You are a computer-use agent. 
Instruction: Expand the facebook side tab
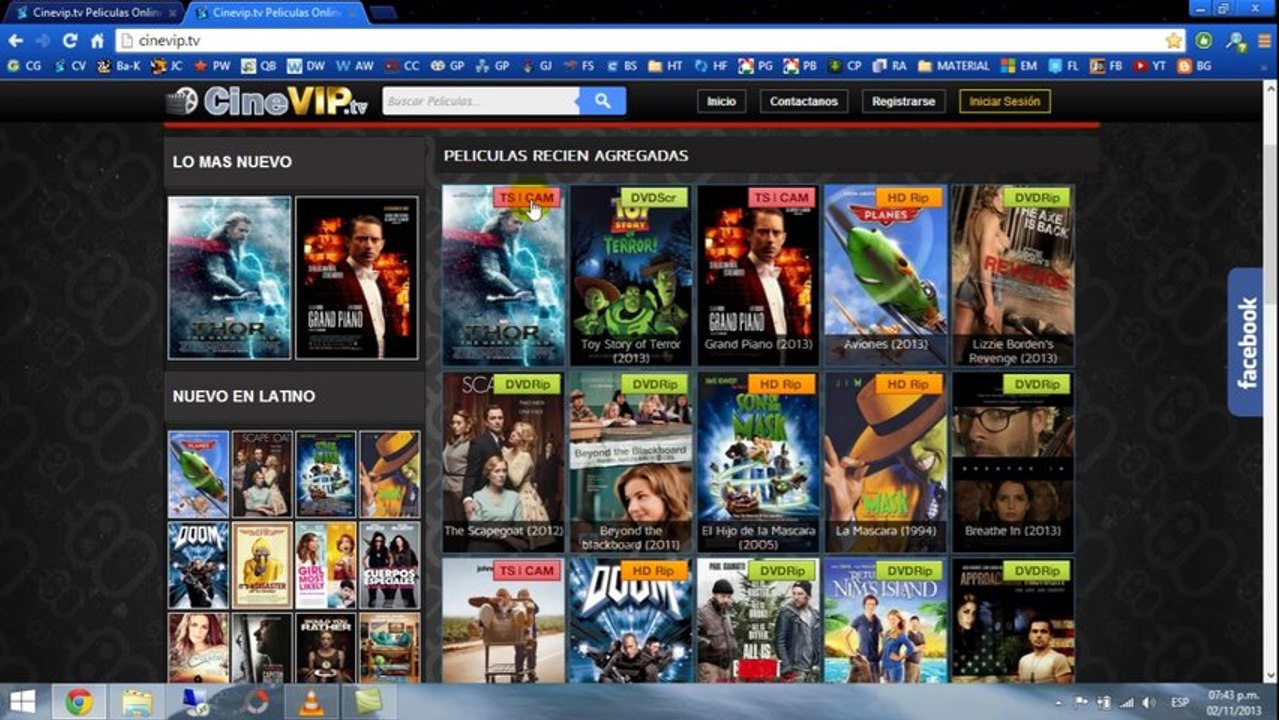1245,342
